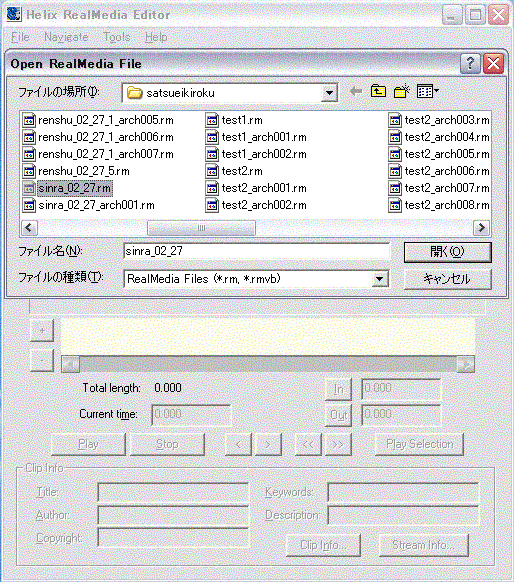This screenshot has width=514, height=582.
Task: Click the horizontal scrollbar thumb of file list
Action: pyautogui.click(x=201, y=228)
